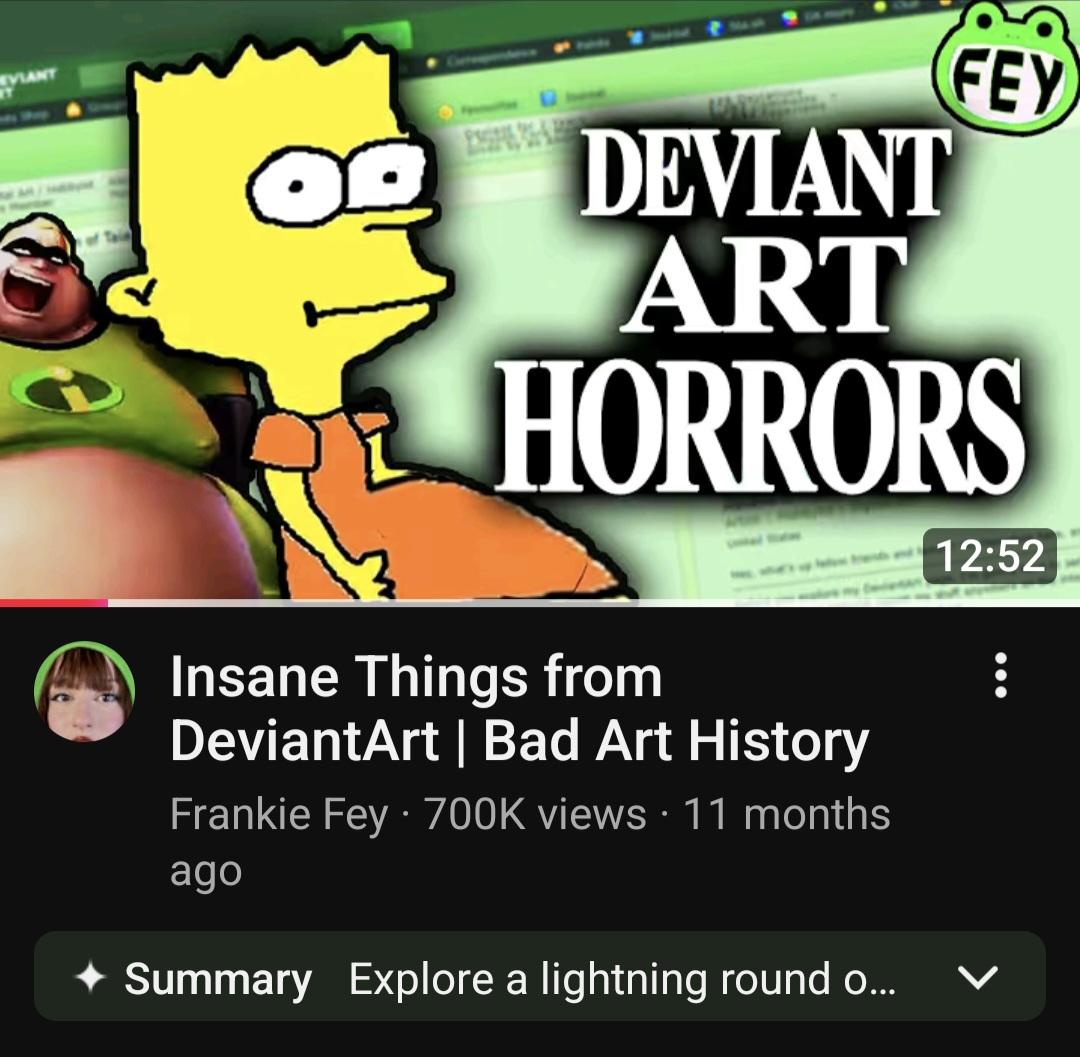Click the sparkle icon beside Summary

[x=92, y=978]
